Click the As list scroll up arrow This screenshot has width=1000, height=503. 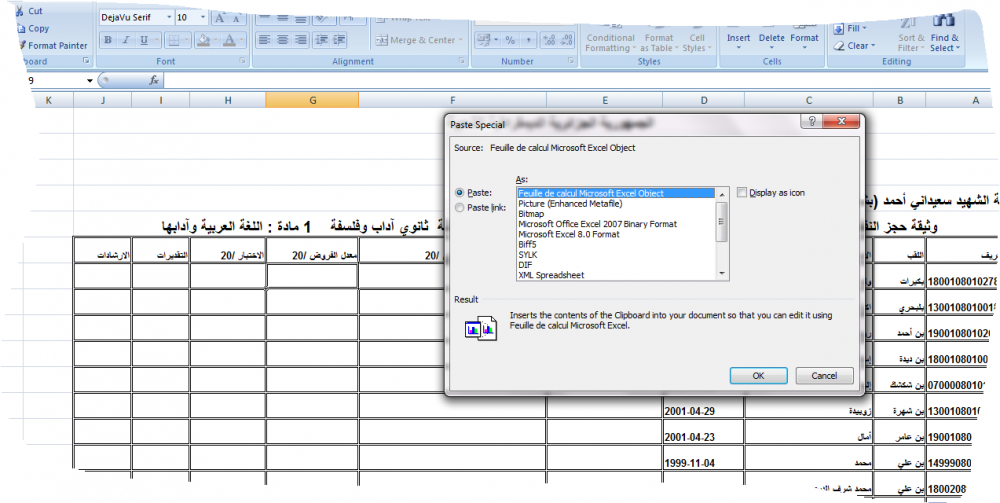tap(723, 194)
